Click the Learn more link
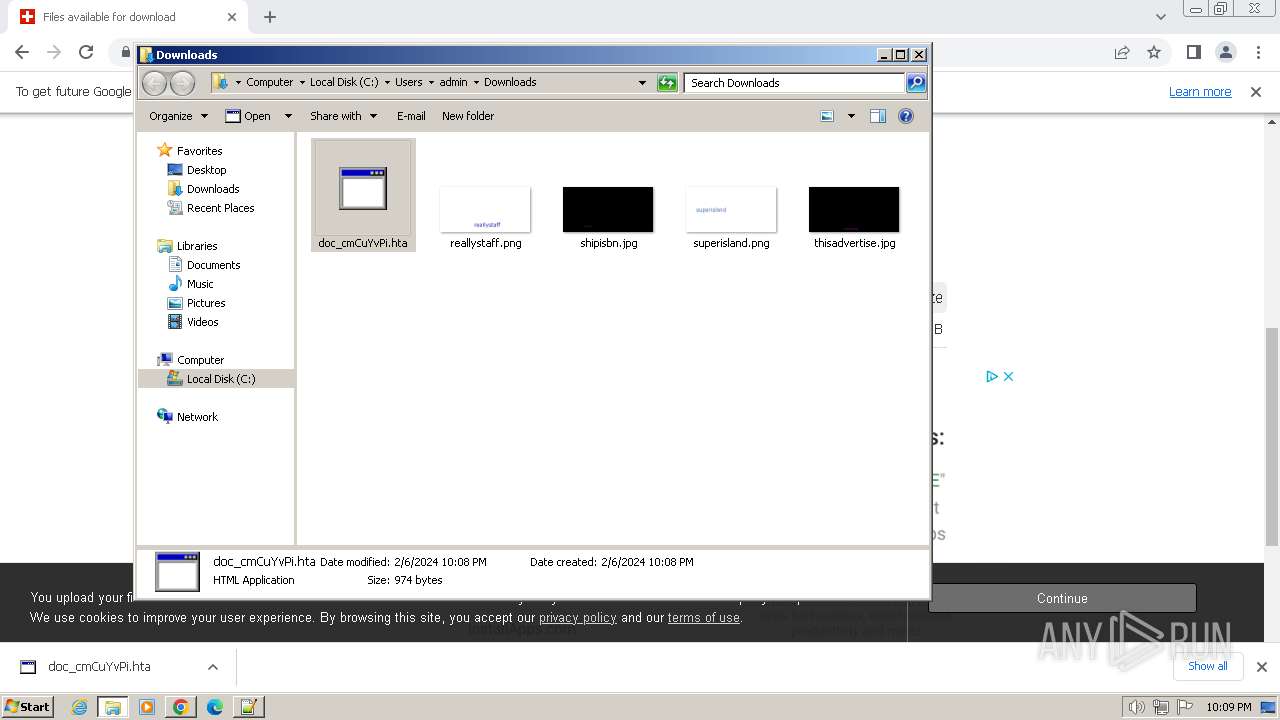This screenshot has height=720, width=1280. pyautogui.click(x=1200, y=92)
